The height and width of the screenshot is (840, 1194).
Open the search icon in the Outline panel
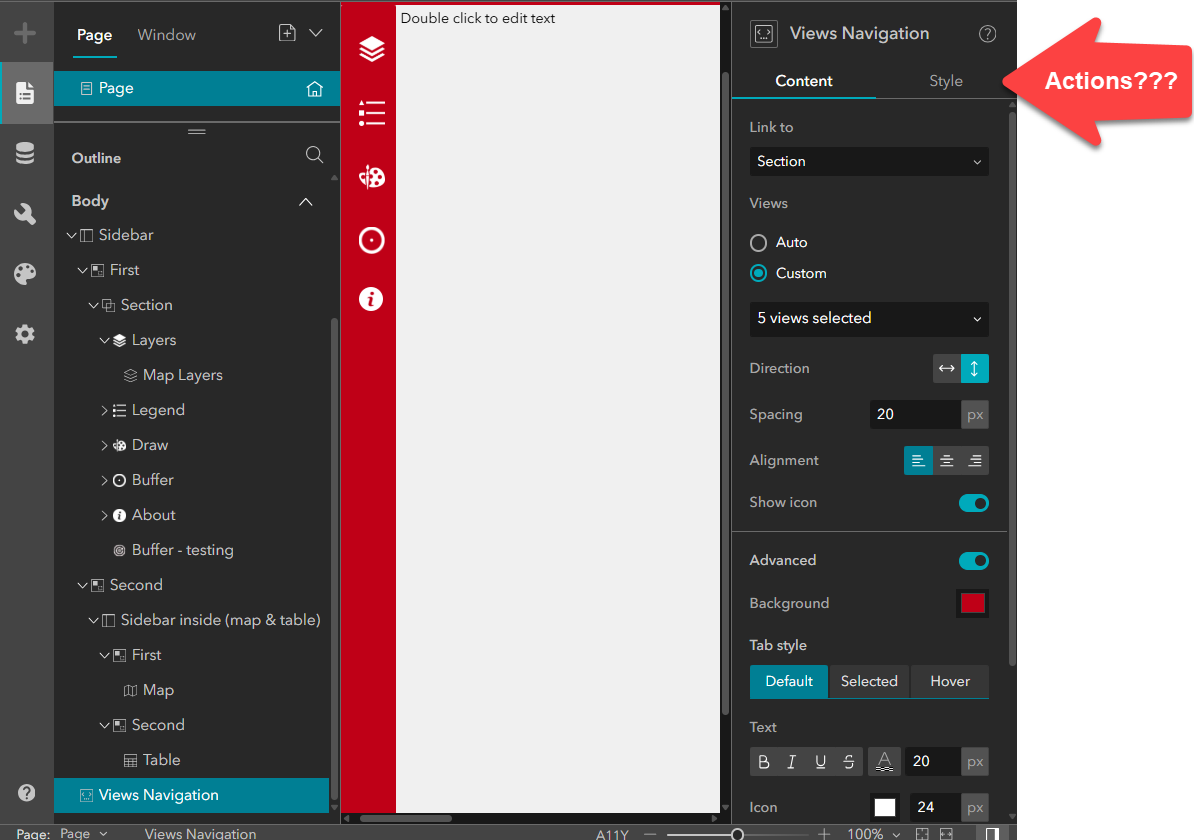(314, 156)
